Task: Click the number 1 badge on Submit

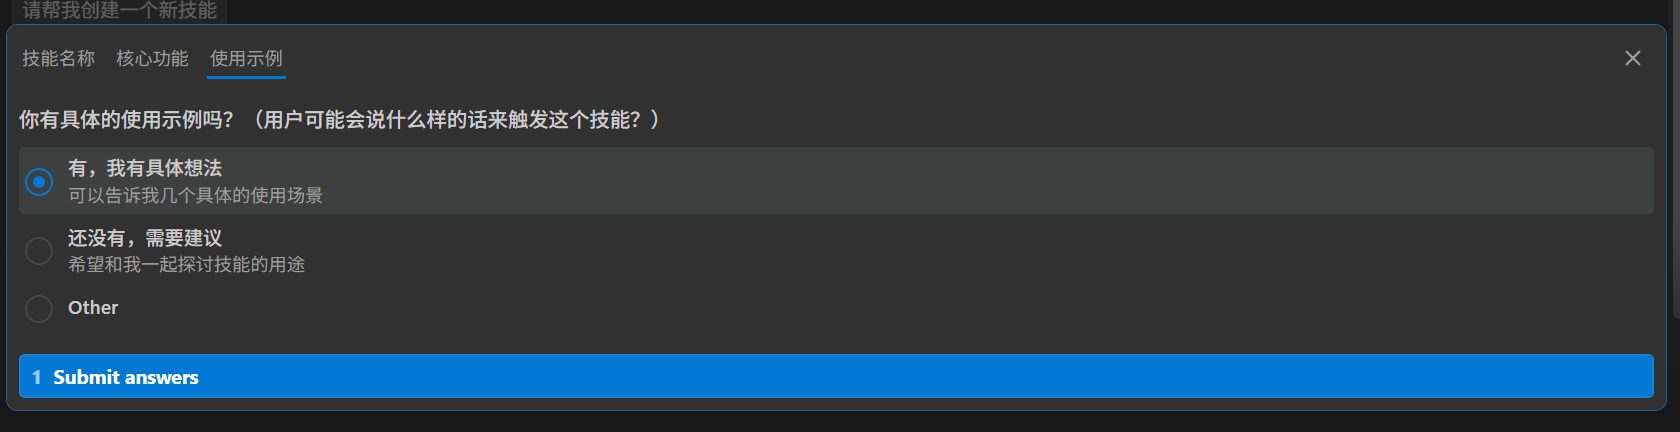Action: pos(37,377)
